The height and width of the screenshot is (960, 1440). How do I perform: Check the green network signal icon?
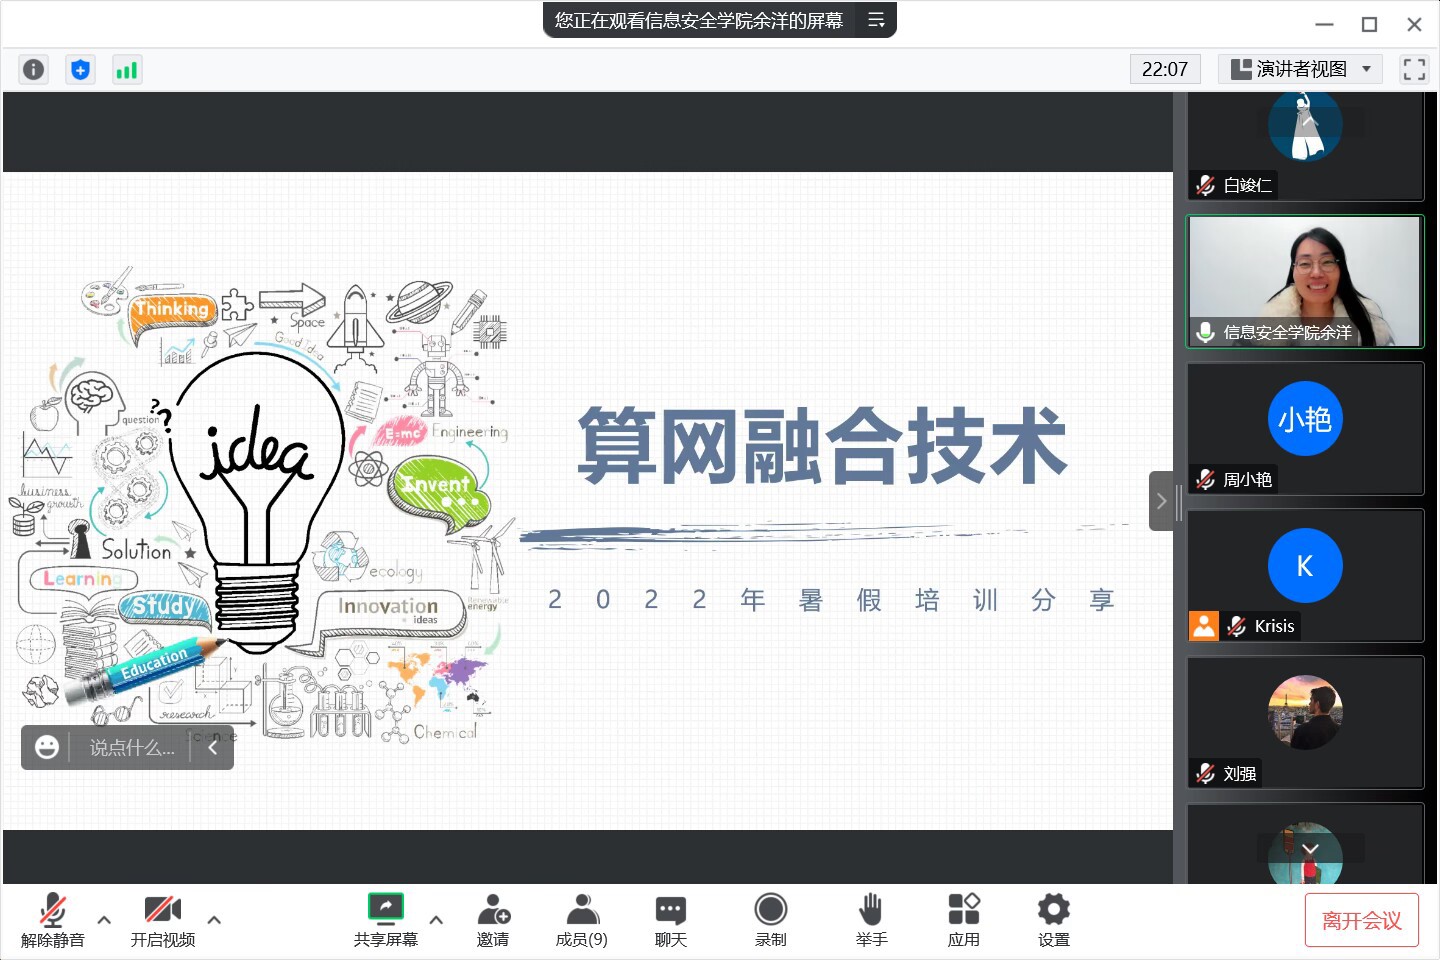click(127, 69)
